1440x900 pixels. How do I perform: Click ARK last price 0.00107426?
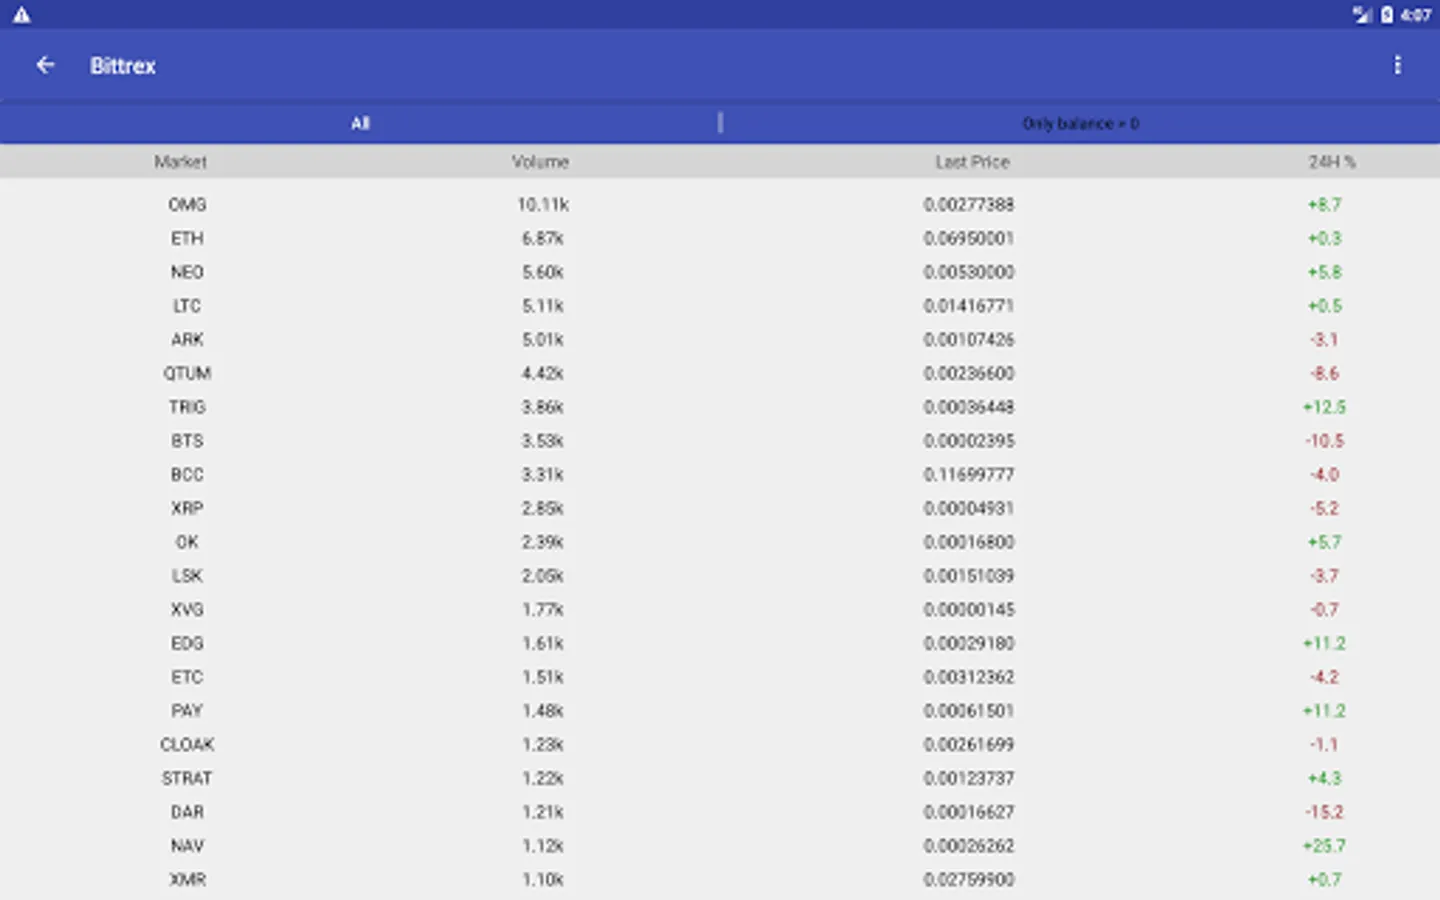[969, 339]
